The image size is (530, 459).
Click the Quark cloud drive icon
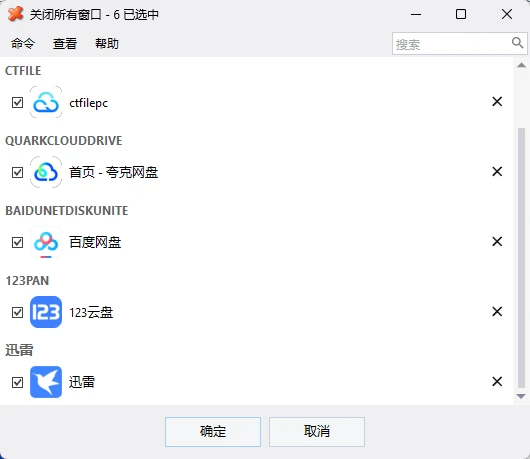pyautogui.click(x=46, y=172)
